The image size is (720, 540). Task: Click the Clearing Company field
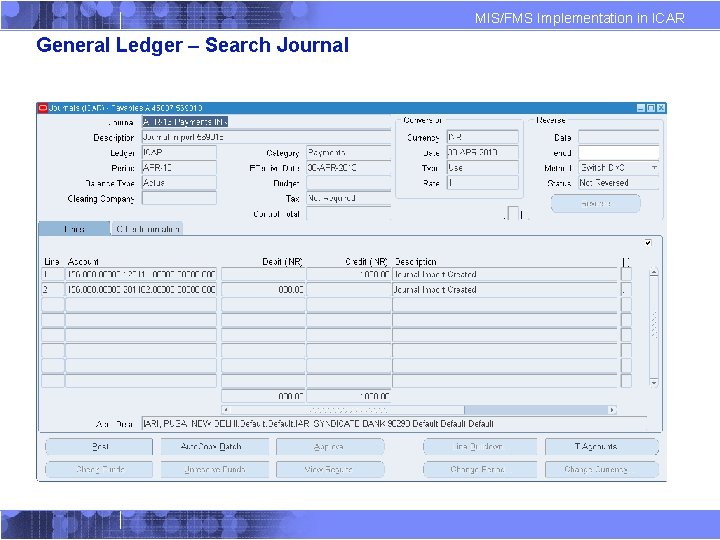[179, 198]
